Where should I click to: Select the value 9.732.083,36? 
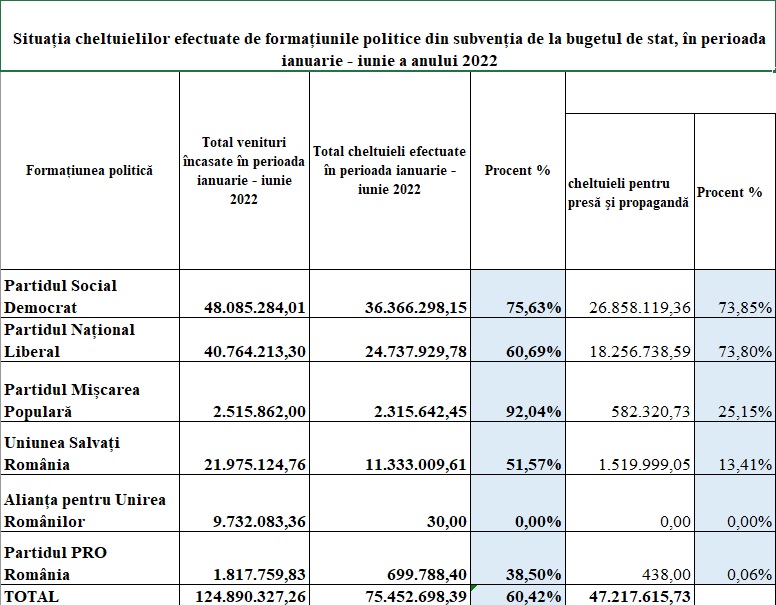point(244,504)
